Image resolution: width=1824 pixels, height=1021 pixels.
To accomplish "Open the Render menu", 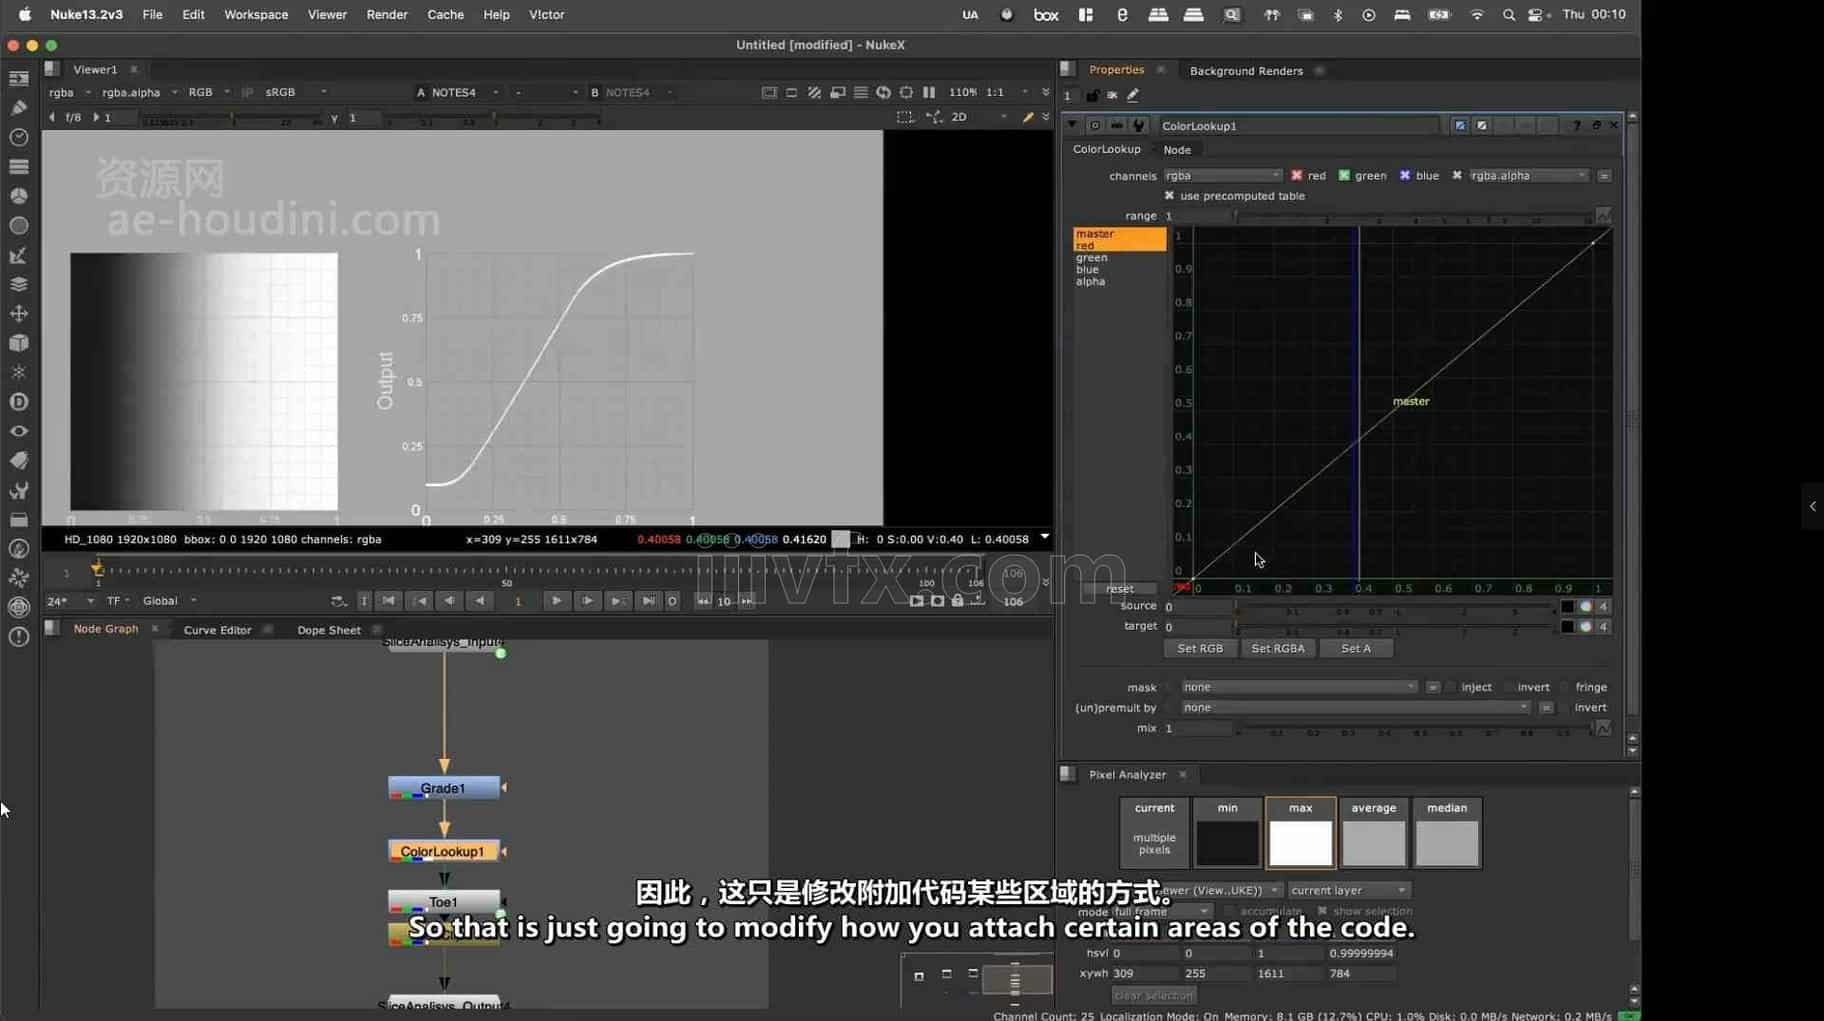I will pos(386,14).
